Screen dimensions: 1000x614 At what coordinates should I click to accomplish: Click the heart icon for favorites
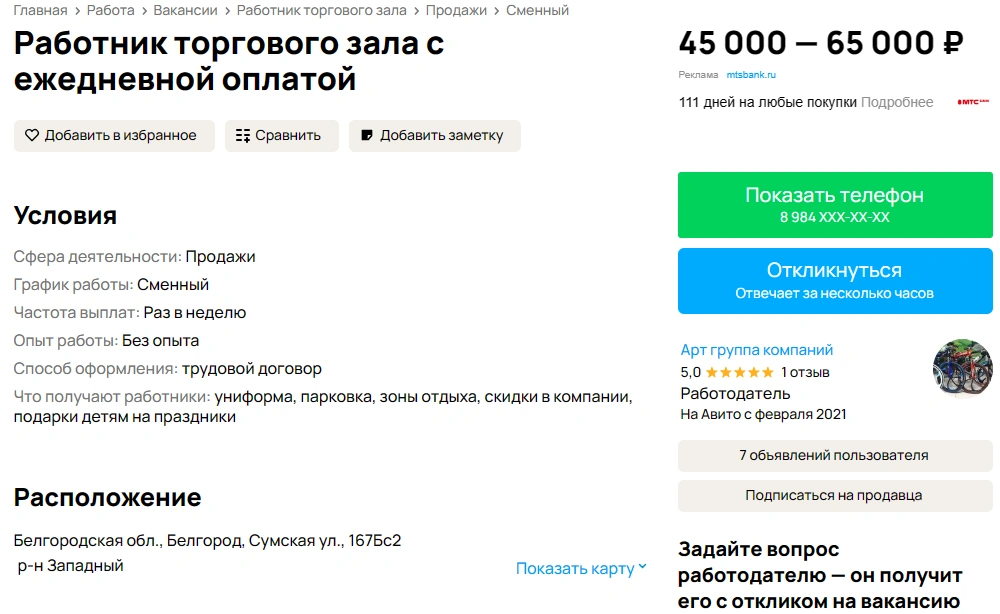[x=32, y=136]
